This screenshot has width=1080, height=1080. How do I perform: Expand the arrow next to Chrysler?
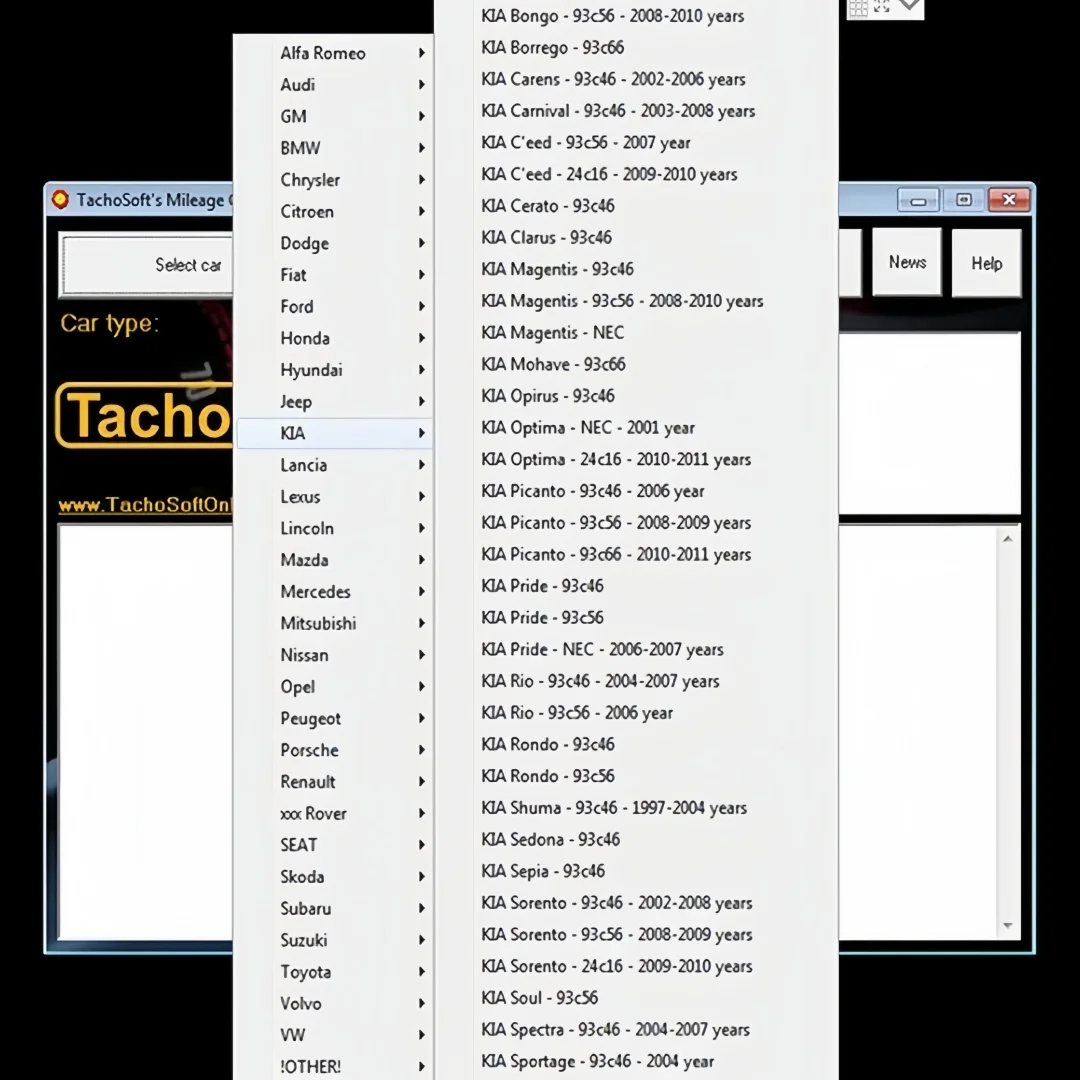point(422,180)
